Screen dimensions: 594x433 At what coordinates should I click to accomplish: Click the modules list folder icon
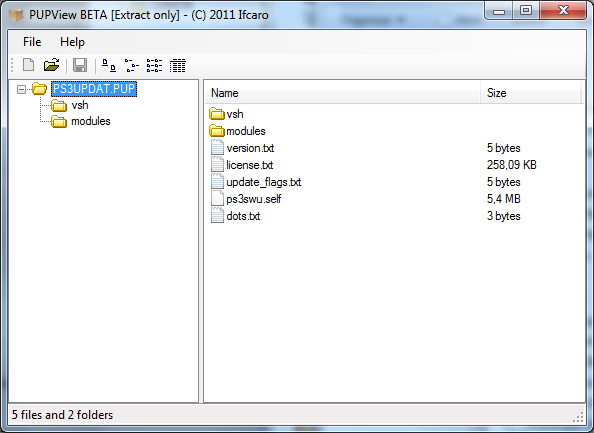coord(217,130)
